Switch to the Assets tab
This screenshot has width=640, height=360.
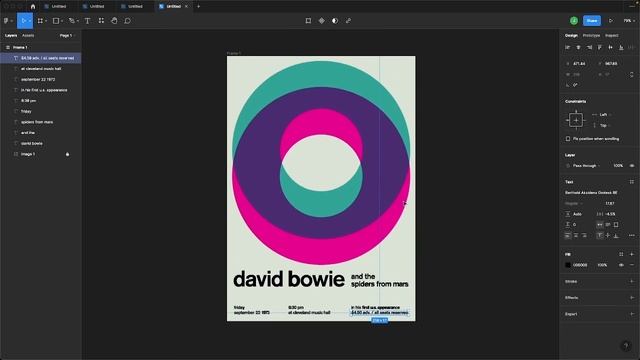pos(28,36)
